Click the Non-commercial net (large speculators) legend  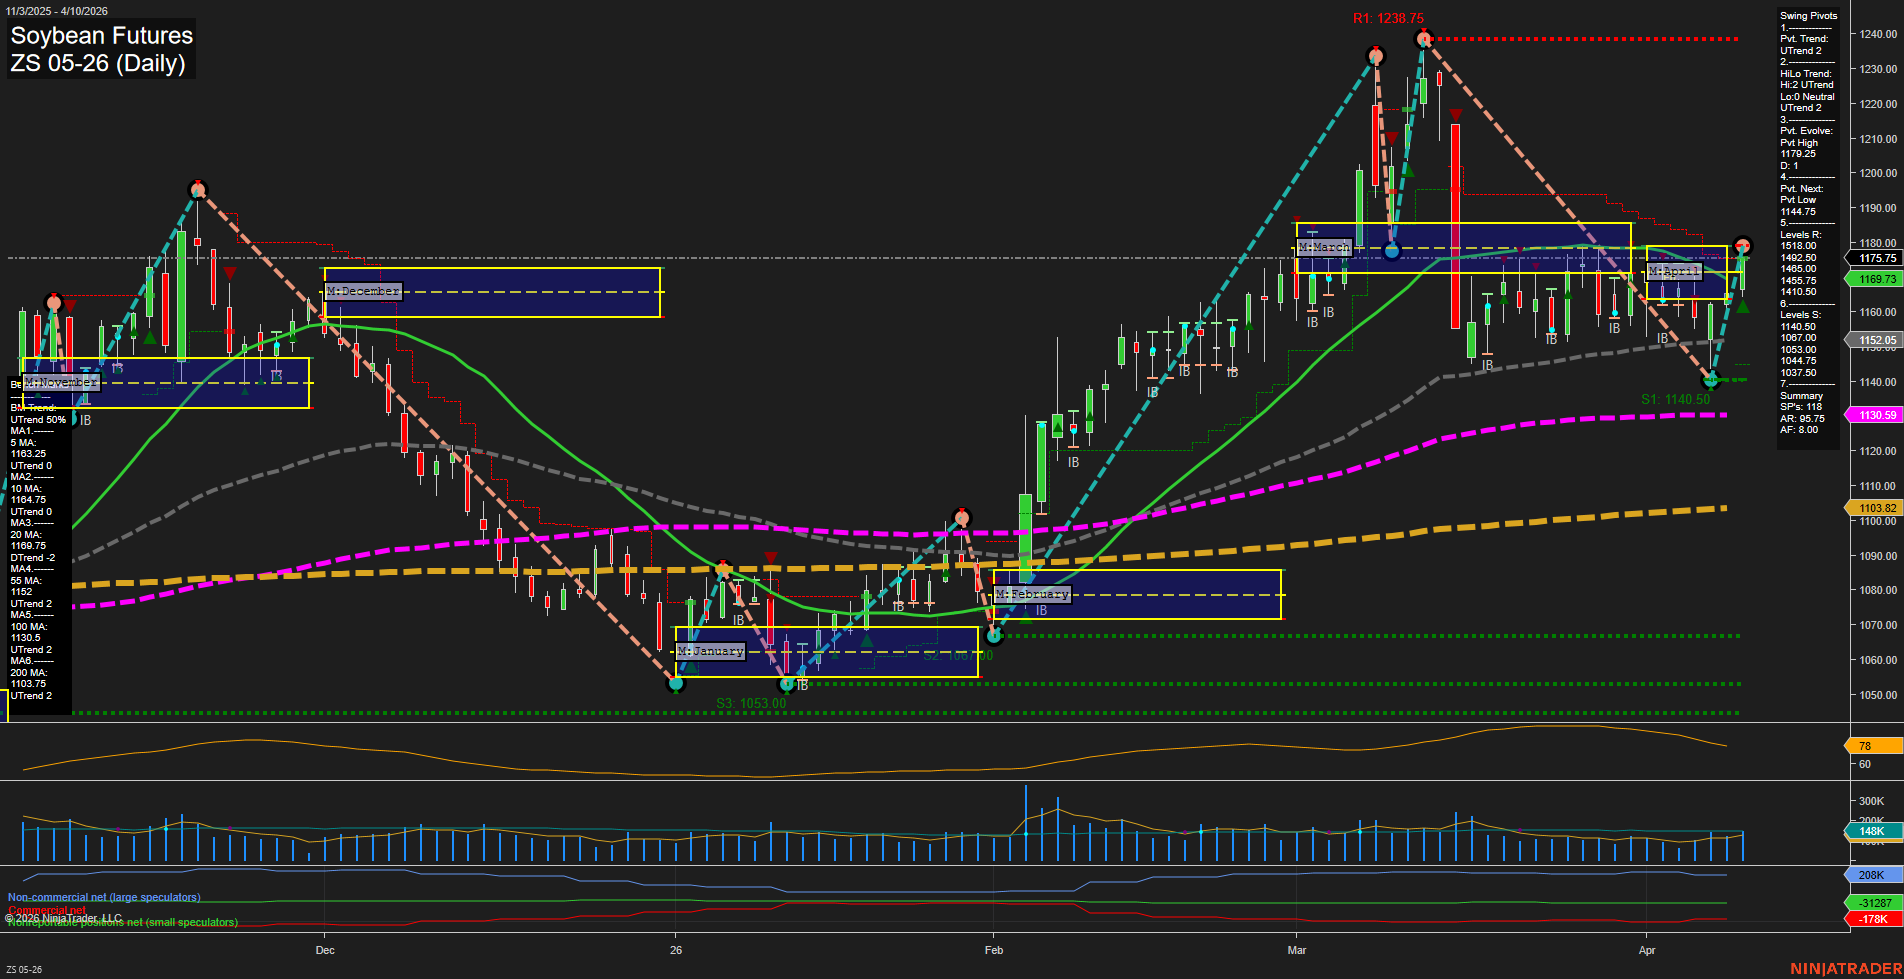click(103, 897)
